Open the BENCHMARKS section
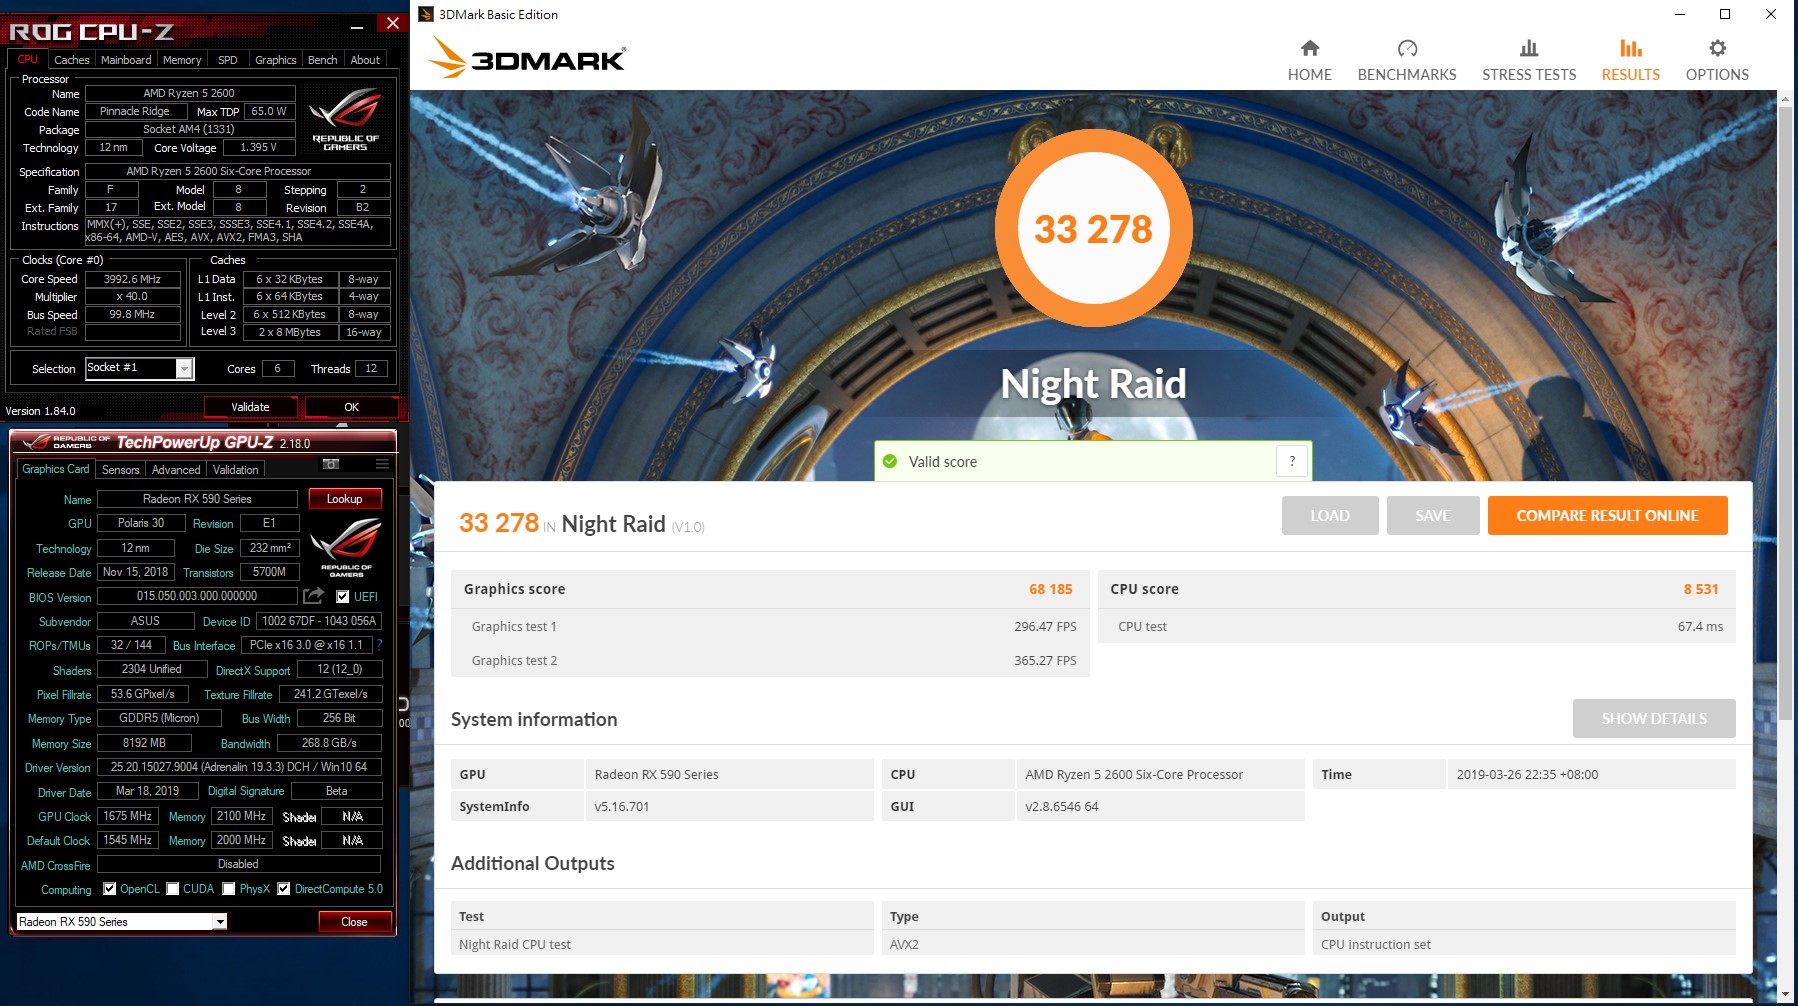The width and height of the screenshot is (1798, 1006). click(x=1406, y=61)
